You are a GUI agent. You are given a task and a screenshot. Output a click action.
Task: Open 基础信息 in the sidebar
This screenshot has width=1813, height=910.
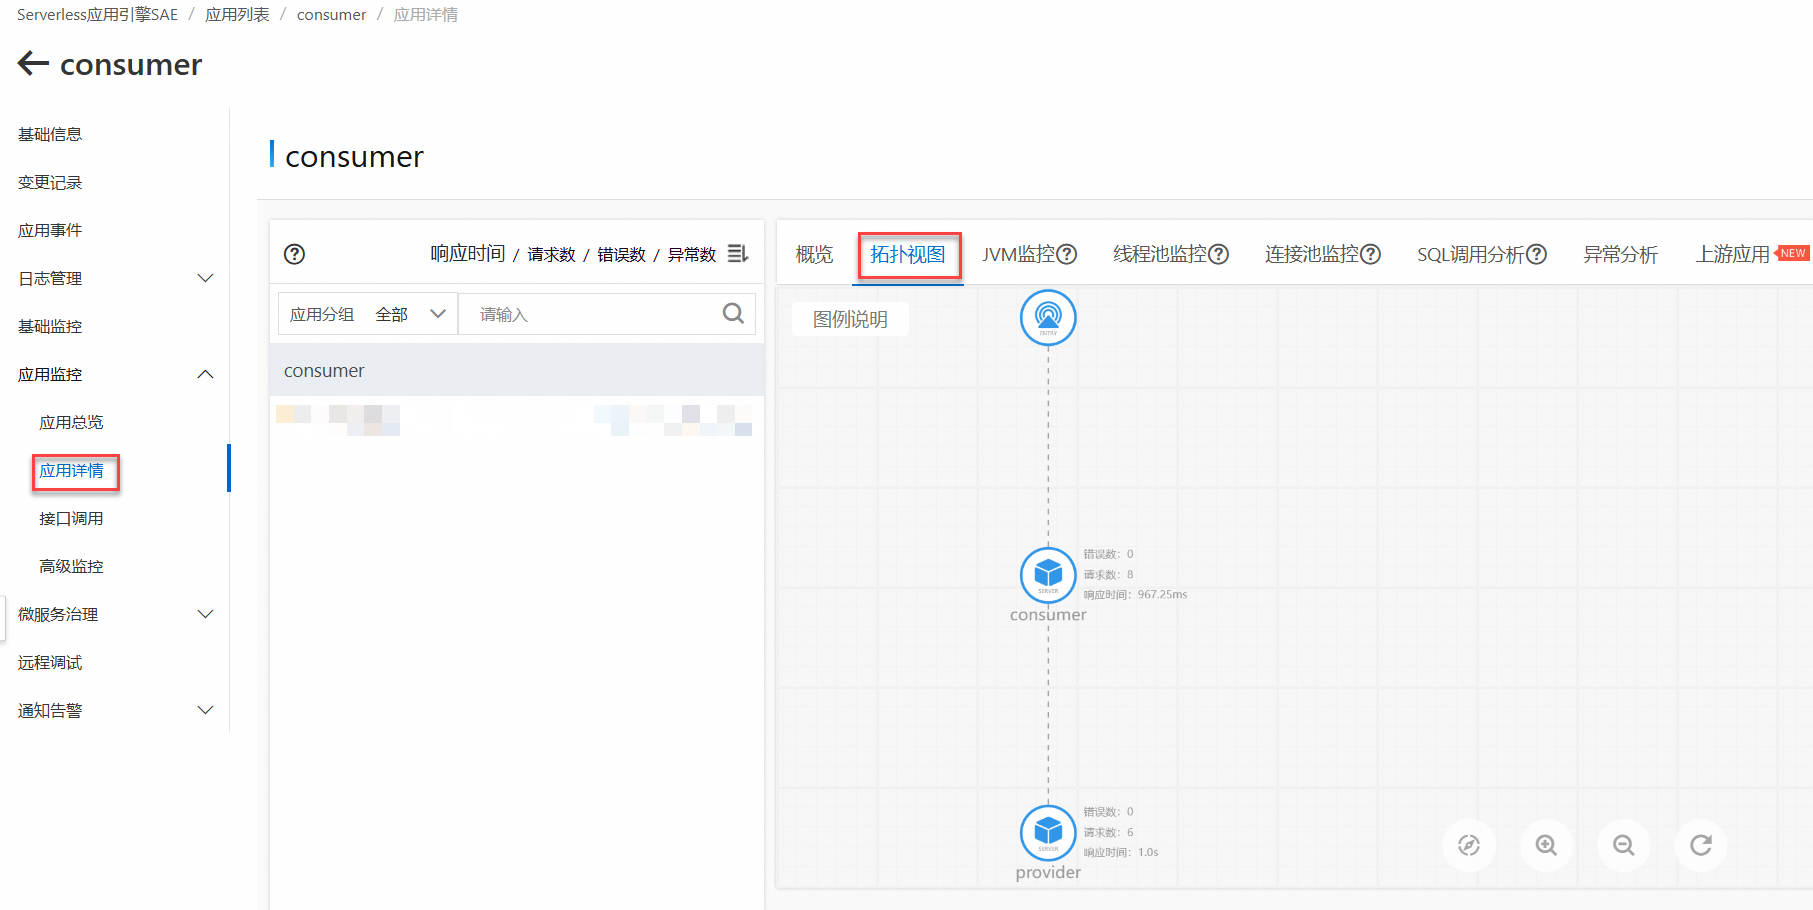[x=50, y=134]
